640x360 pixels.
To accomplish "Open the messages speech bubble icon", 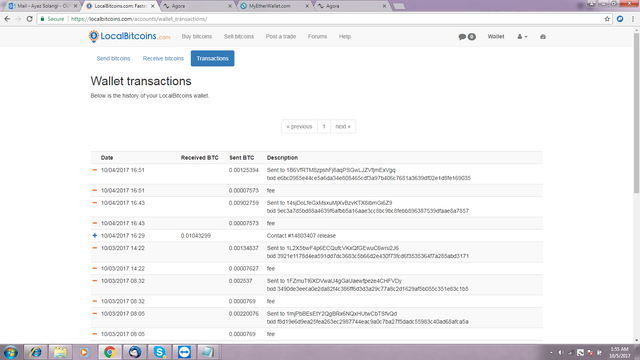I will (462, 37).
